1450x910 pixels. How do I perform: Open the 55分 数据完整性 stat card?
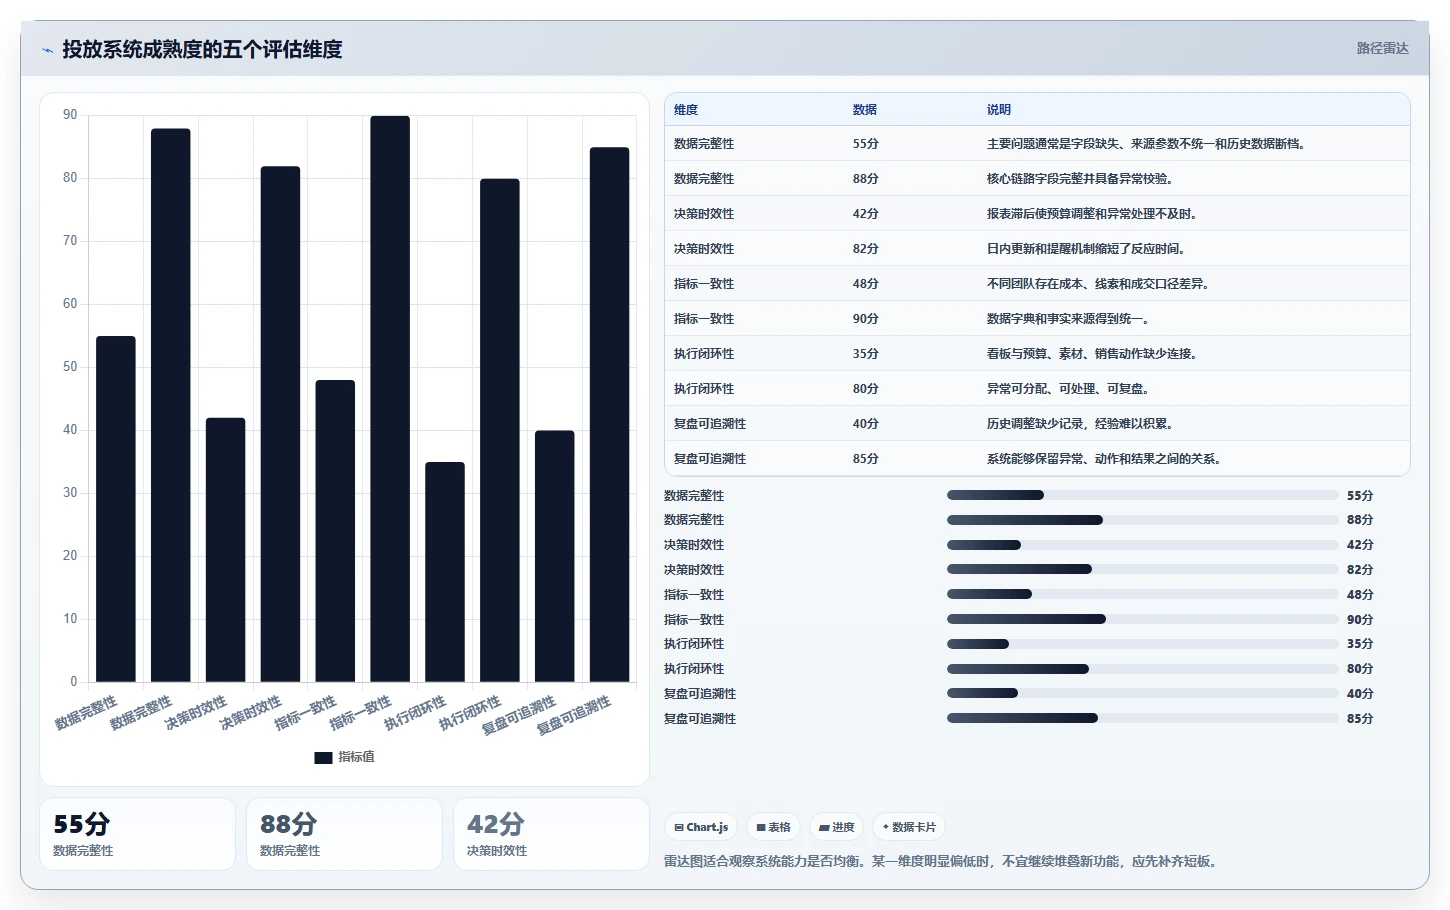tap(137, 834)
